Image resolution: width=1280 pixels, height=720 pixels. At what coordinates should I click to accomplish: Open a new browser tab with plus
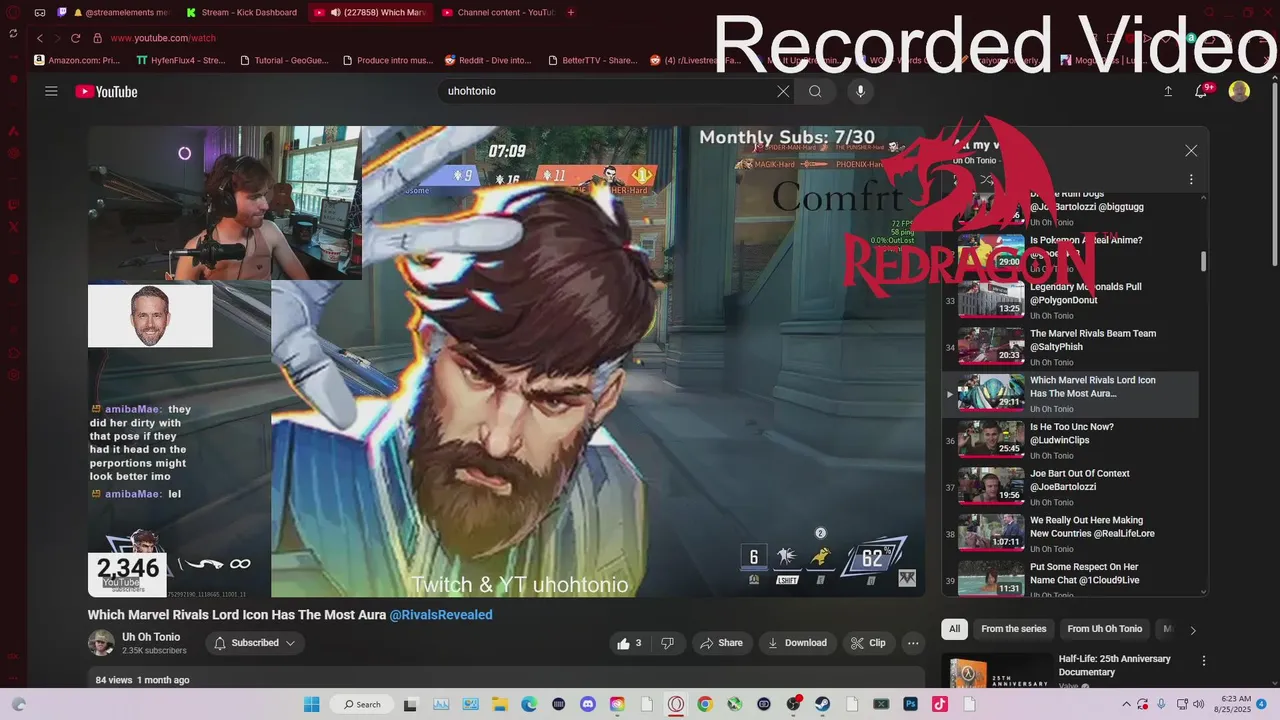[571, 13]
